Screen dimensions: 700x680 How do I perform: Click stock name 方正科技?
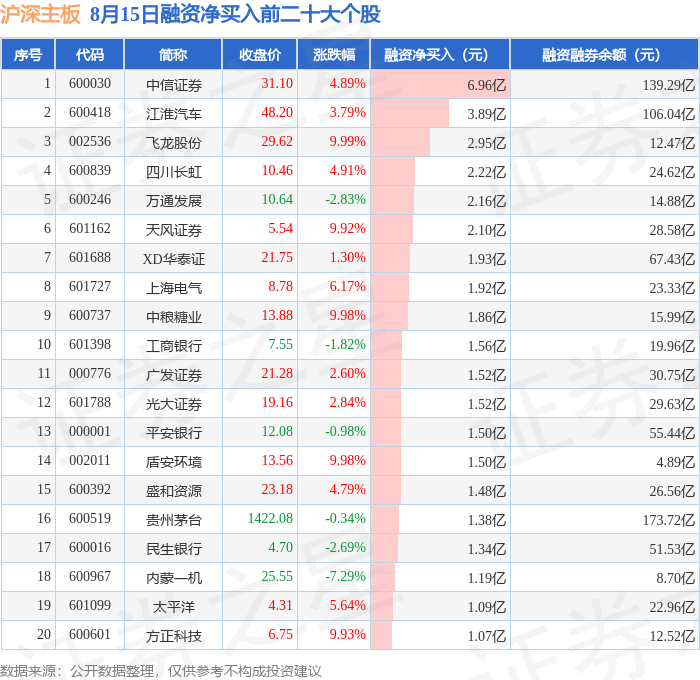click(x=174, y=636)
